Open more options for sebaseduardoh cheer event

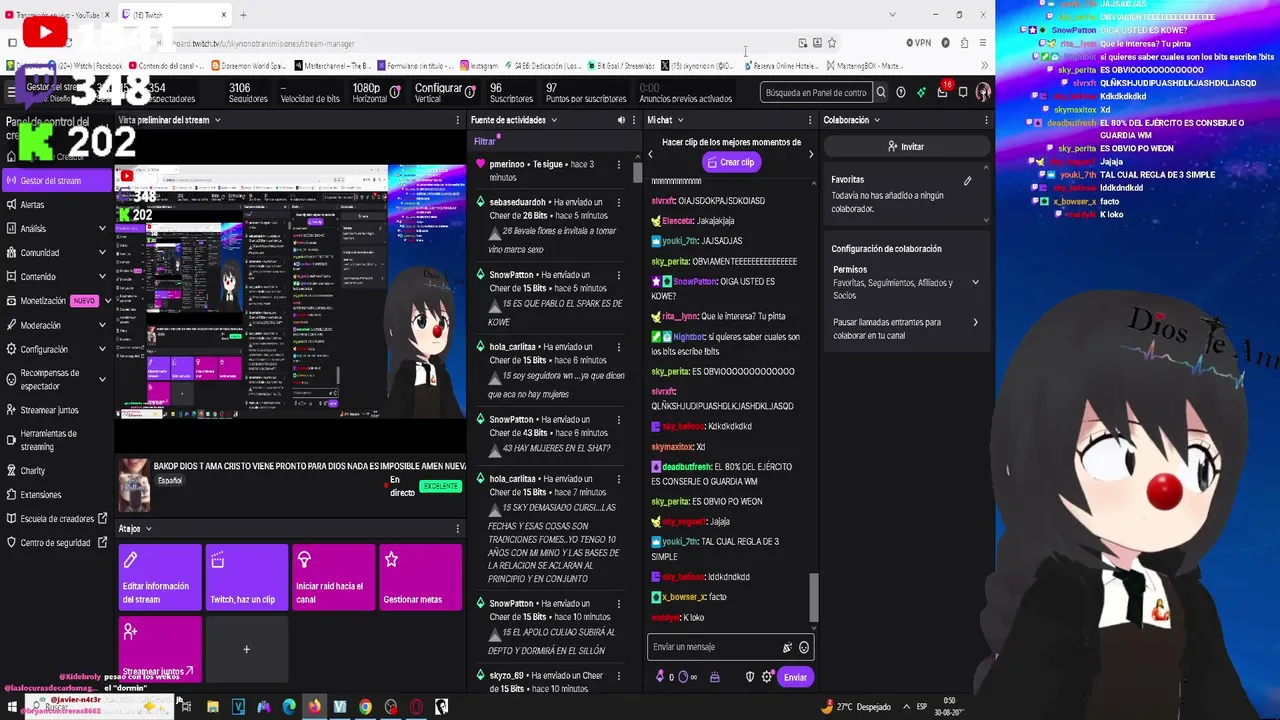tap(619, 202)
